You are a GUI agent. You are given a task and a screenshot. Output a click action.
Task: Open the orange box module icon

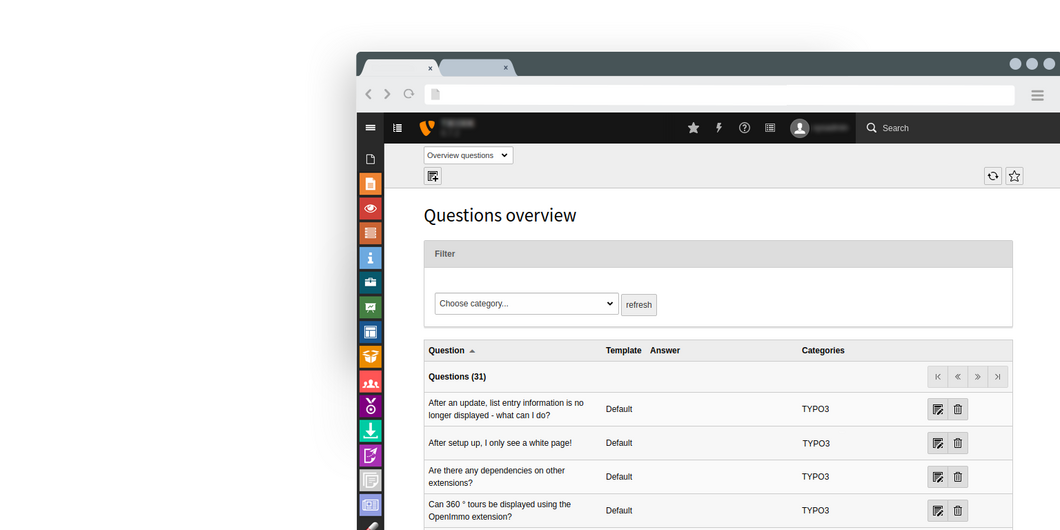(370, 356)
